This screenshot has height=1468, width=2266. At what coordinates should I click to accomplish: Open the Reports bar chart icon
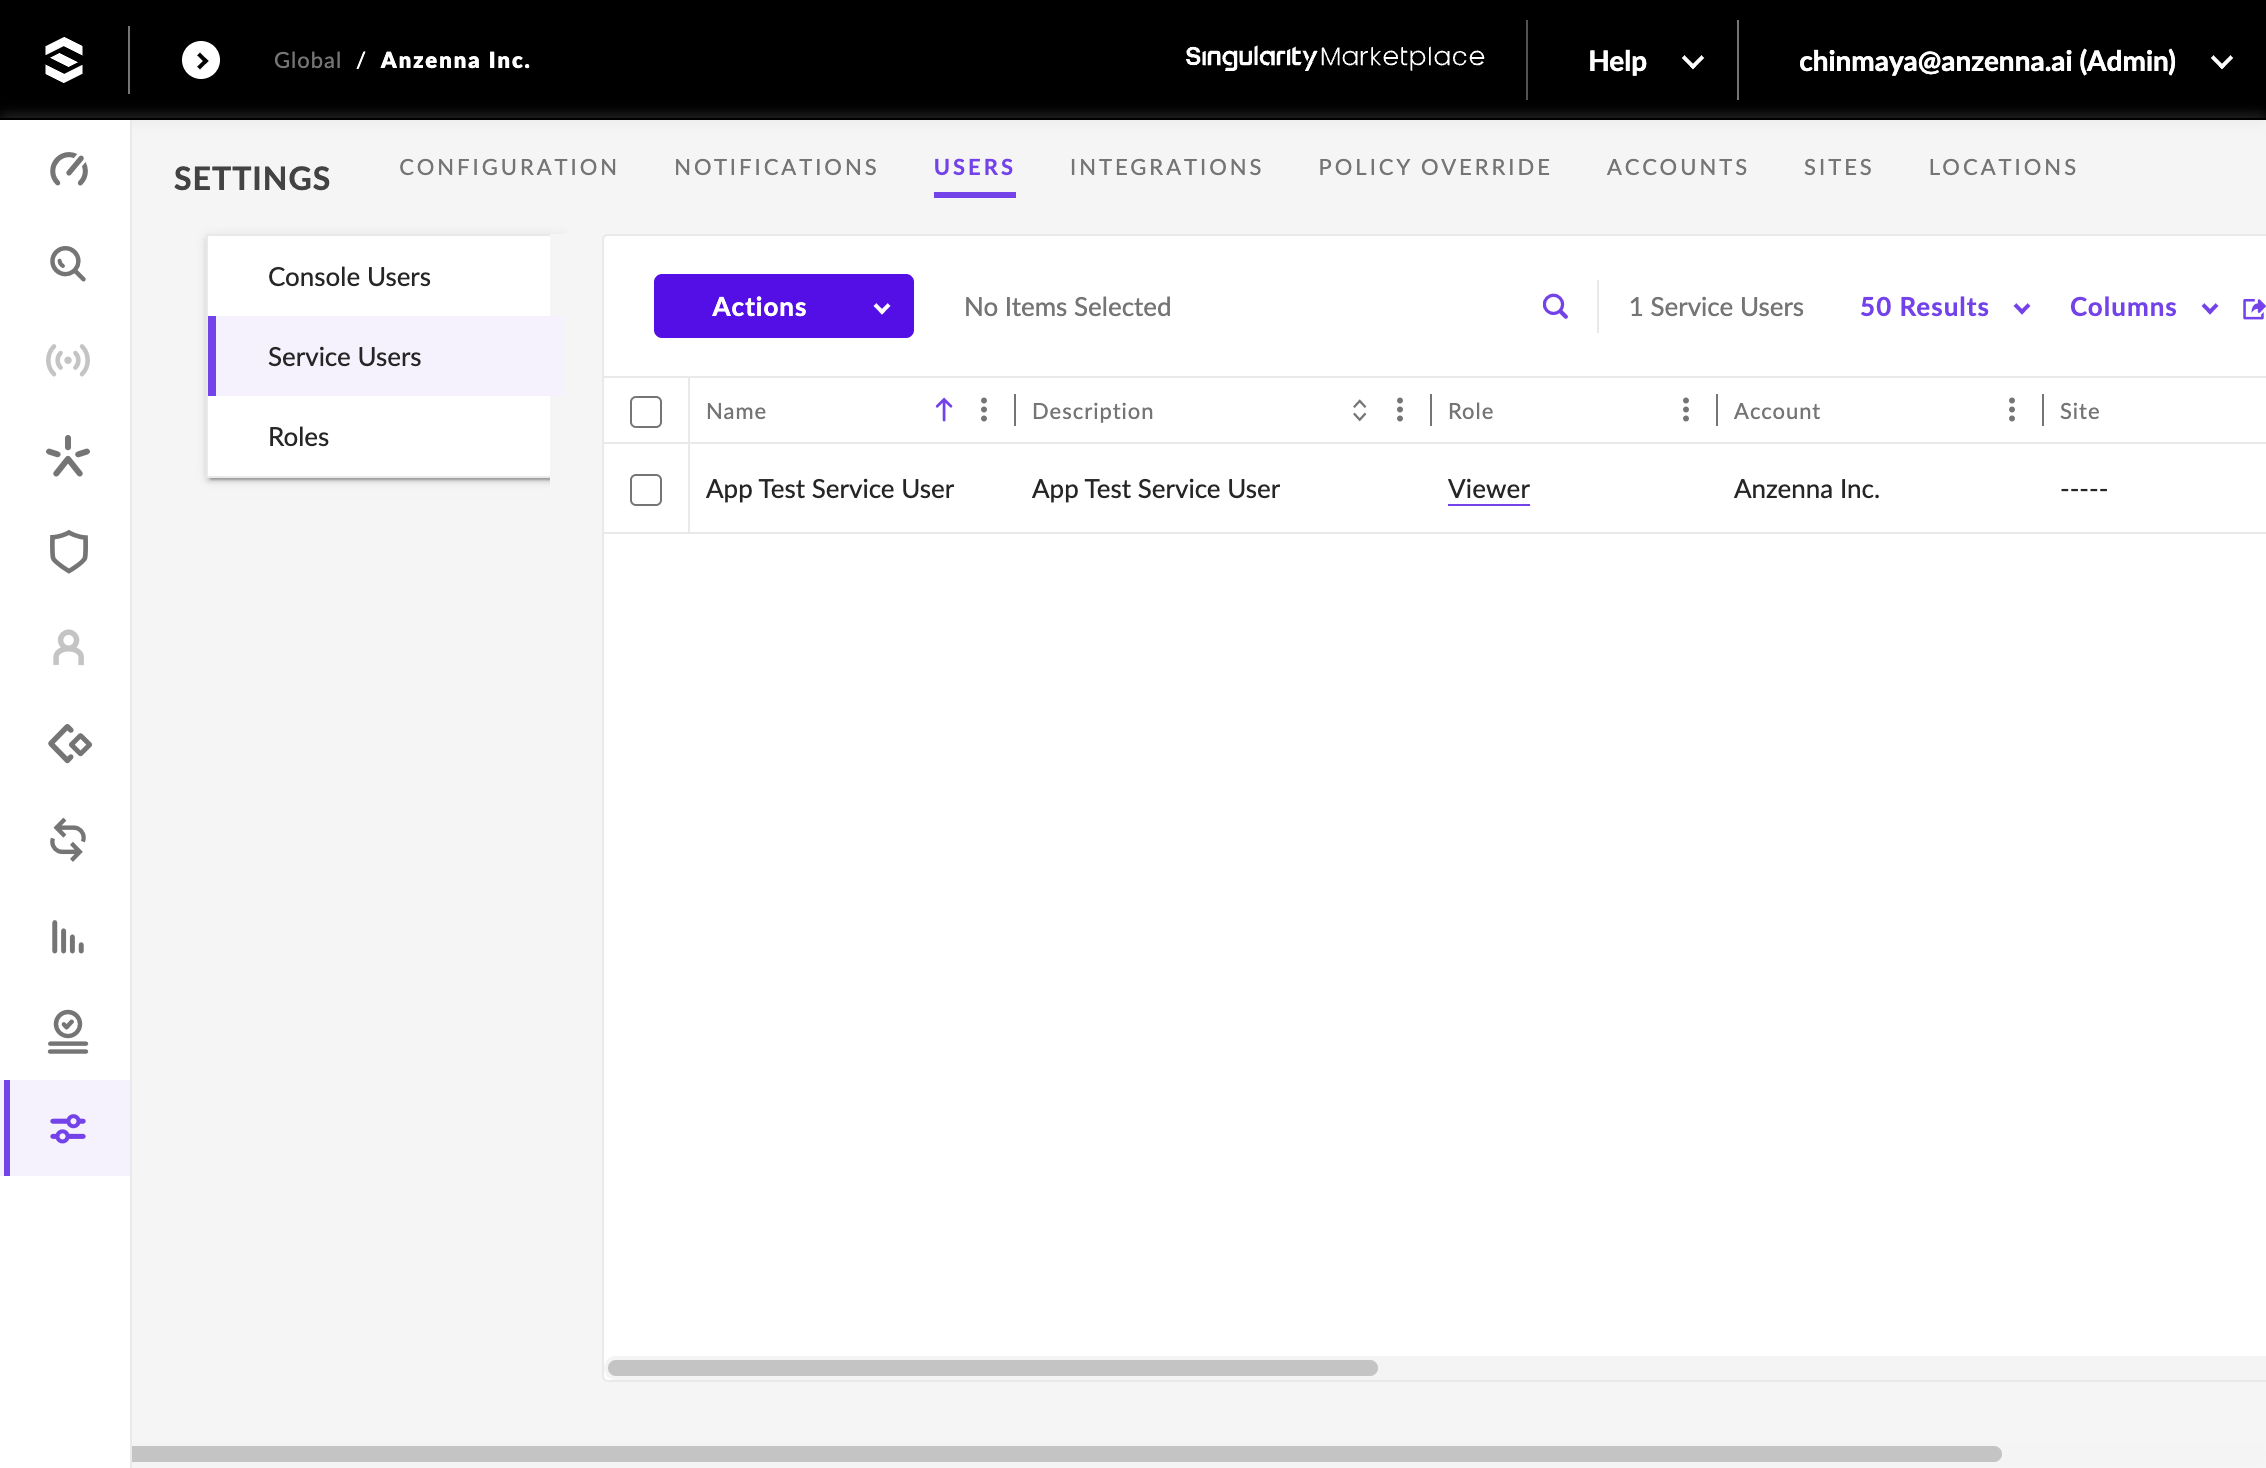point(68,937)
